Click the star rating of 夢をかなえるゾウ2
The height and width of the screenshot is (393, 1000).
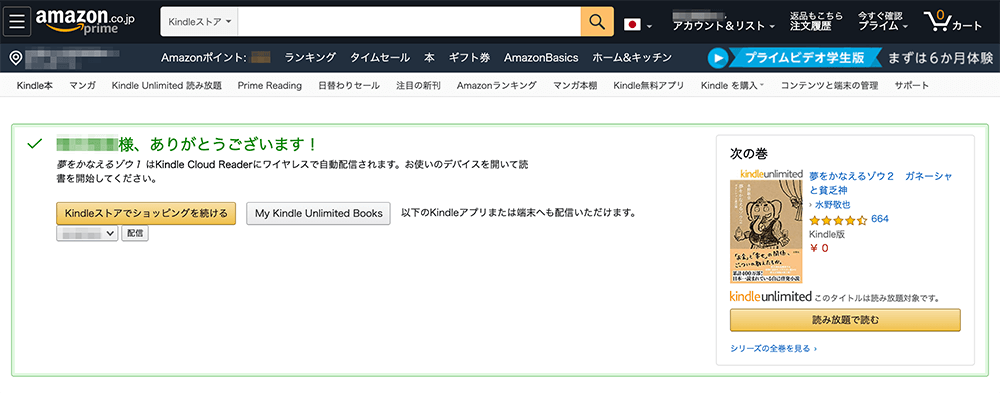[x=838, y=220]
